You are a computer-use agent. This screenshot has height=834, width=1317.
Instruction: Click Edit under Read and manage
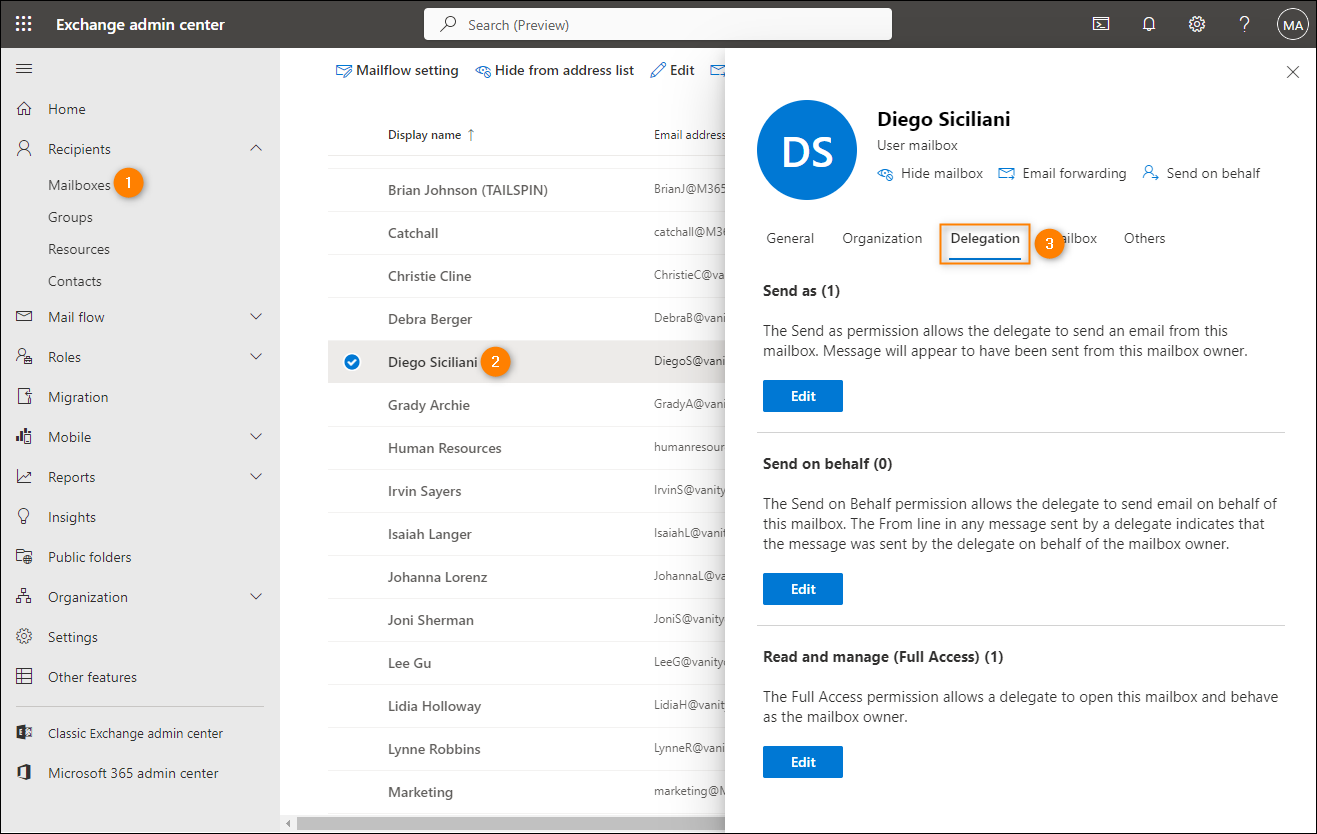pyautogui.click(x=803, y=762)
